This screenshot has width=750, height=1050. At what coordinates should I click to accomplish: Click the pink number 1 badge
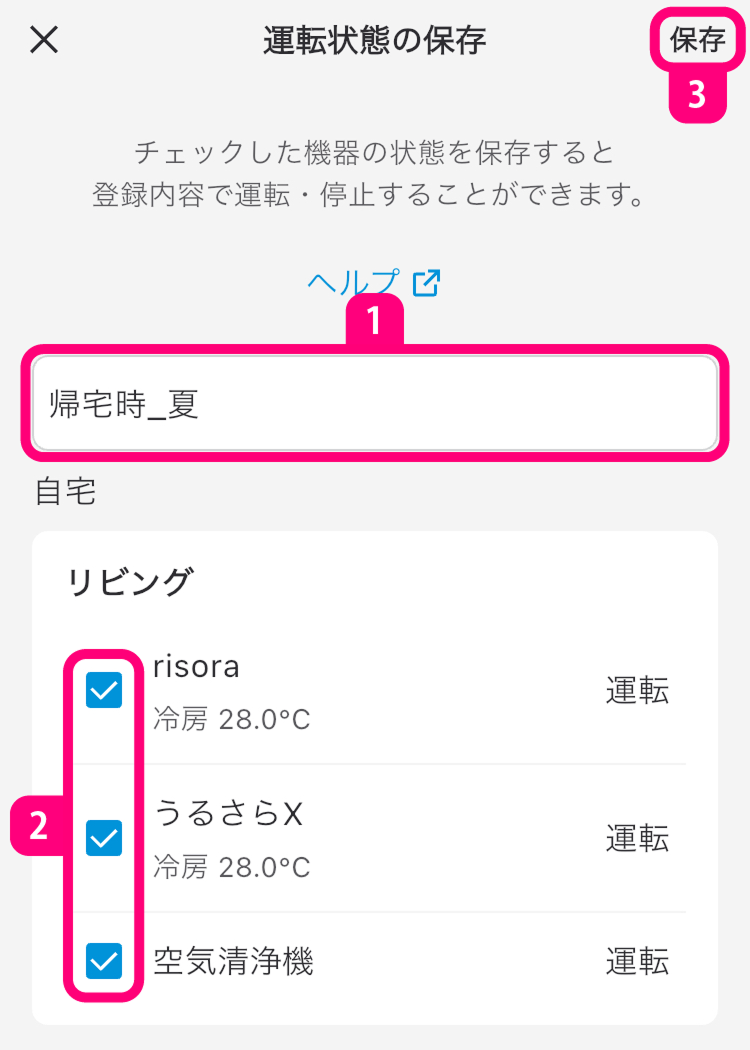coord(374,321)
